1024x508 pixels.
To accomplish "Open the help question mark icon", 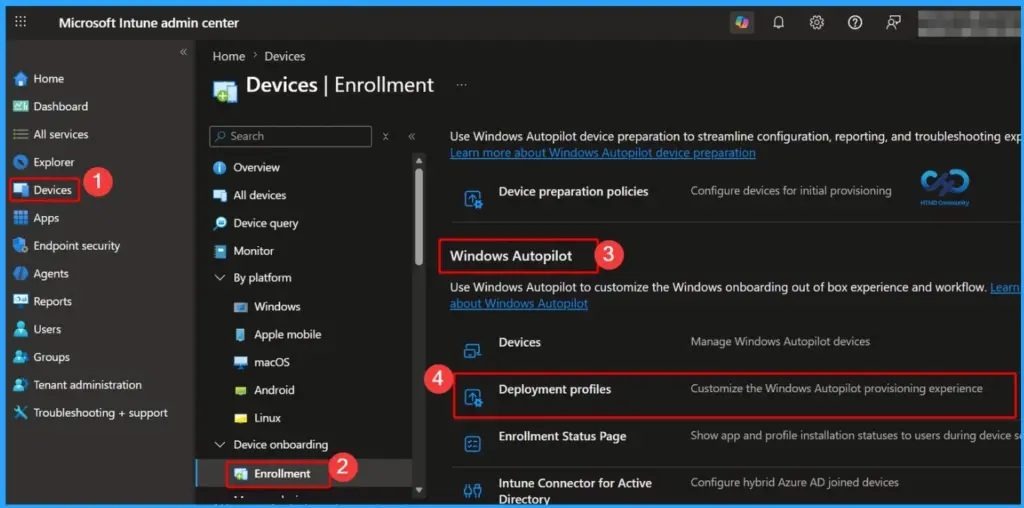I will pyautogui.click(x=855, y=23).
